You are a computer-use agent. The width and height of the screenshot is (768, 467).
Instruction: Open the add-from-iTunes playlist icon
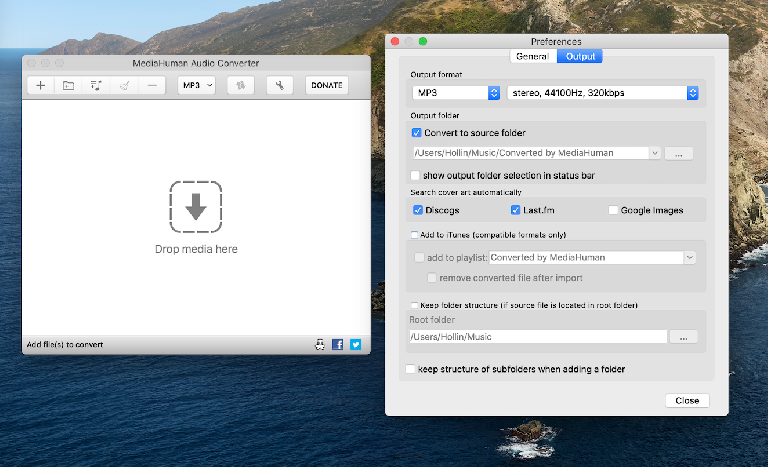pos(96,85)
